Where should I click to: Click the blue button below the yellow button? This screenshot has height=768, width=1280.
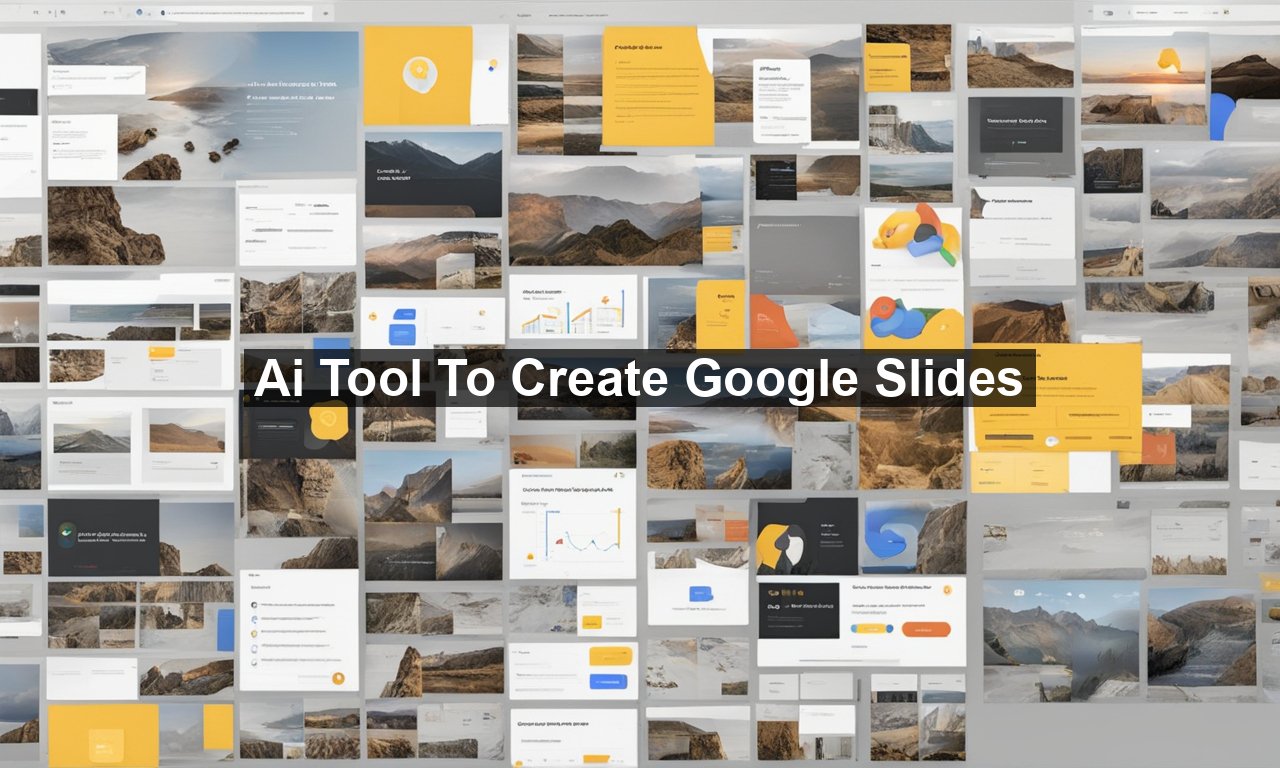(609, 681)
